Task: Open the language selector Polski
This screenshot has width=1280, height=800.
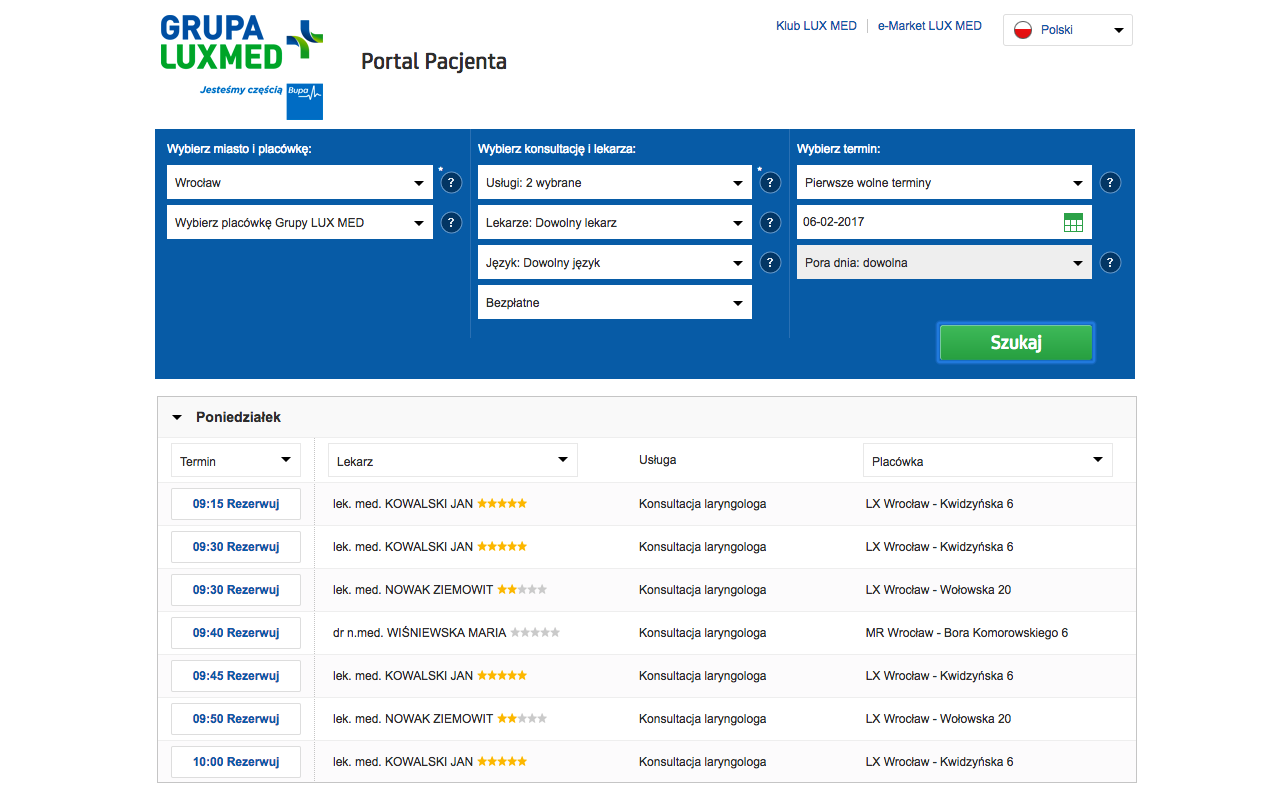Action: 1068,30
